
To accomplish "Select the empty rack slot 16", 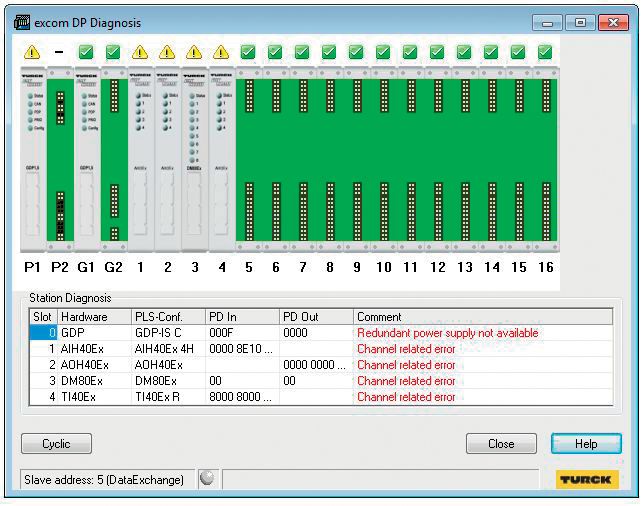I will [546, 159].
